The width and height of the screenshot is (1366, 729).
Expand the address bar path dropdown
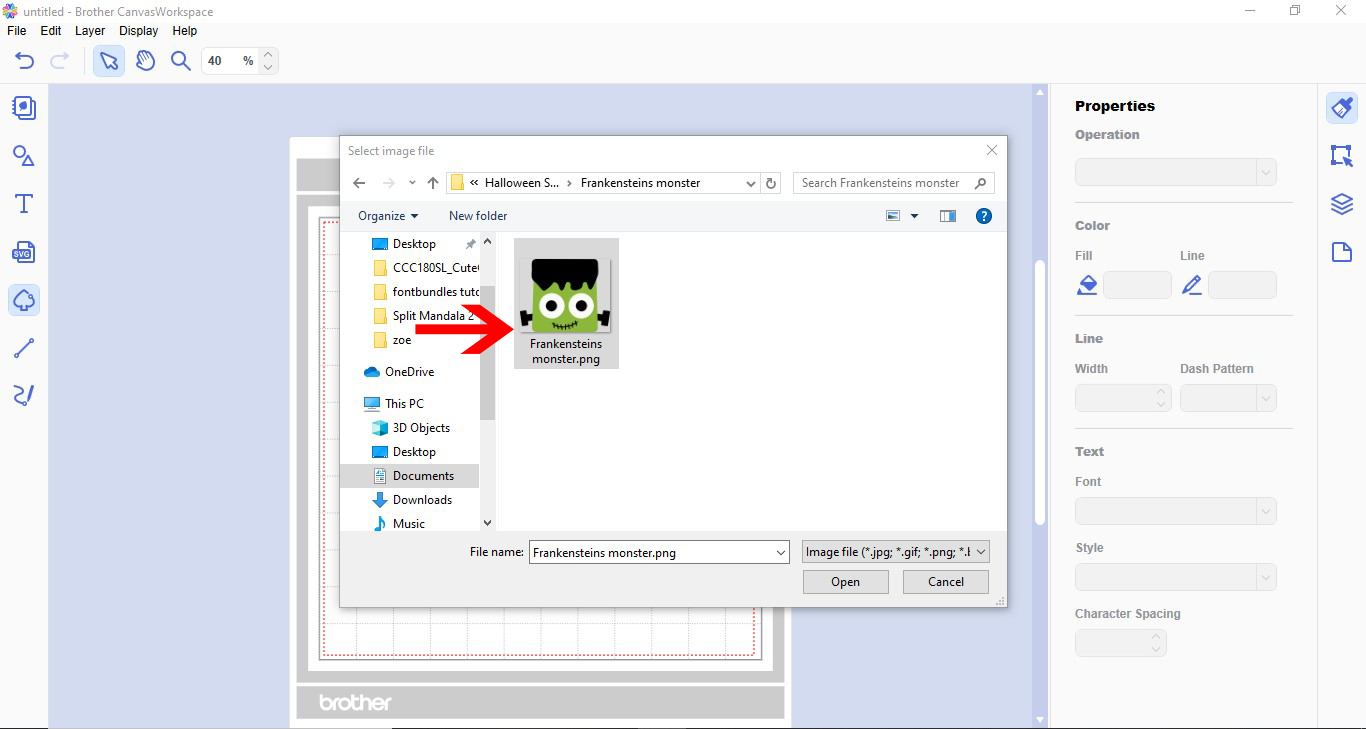point(751,183)
